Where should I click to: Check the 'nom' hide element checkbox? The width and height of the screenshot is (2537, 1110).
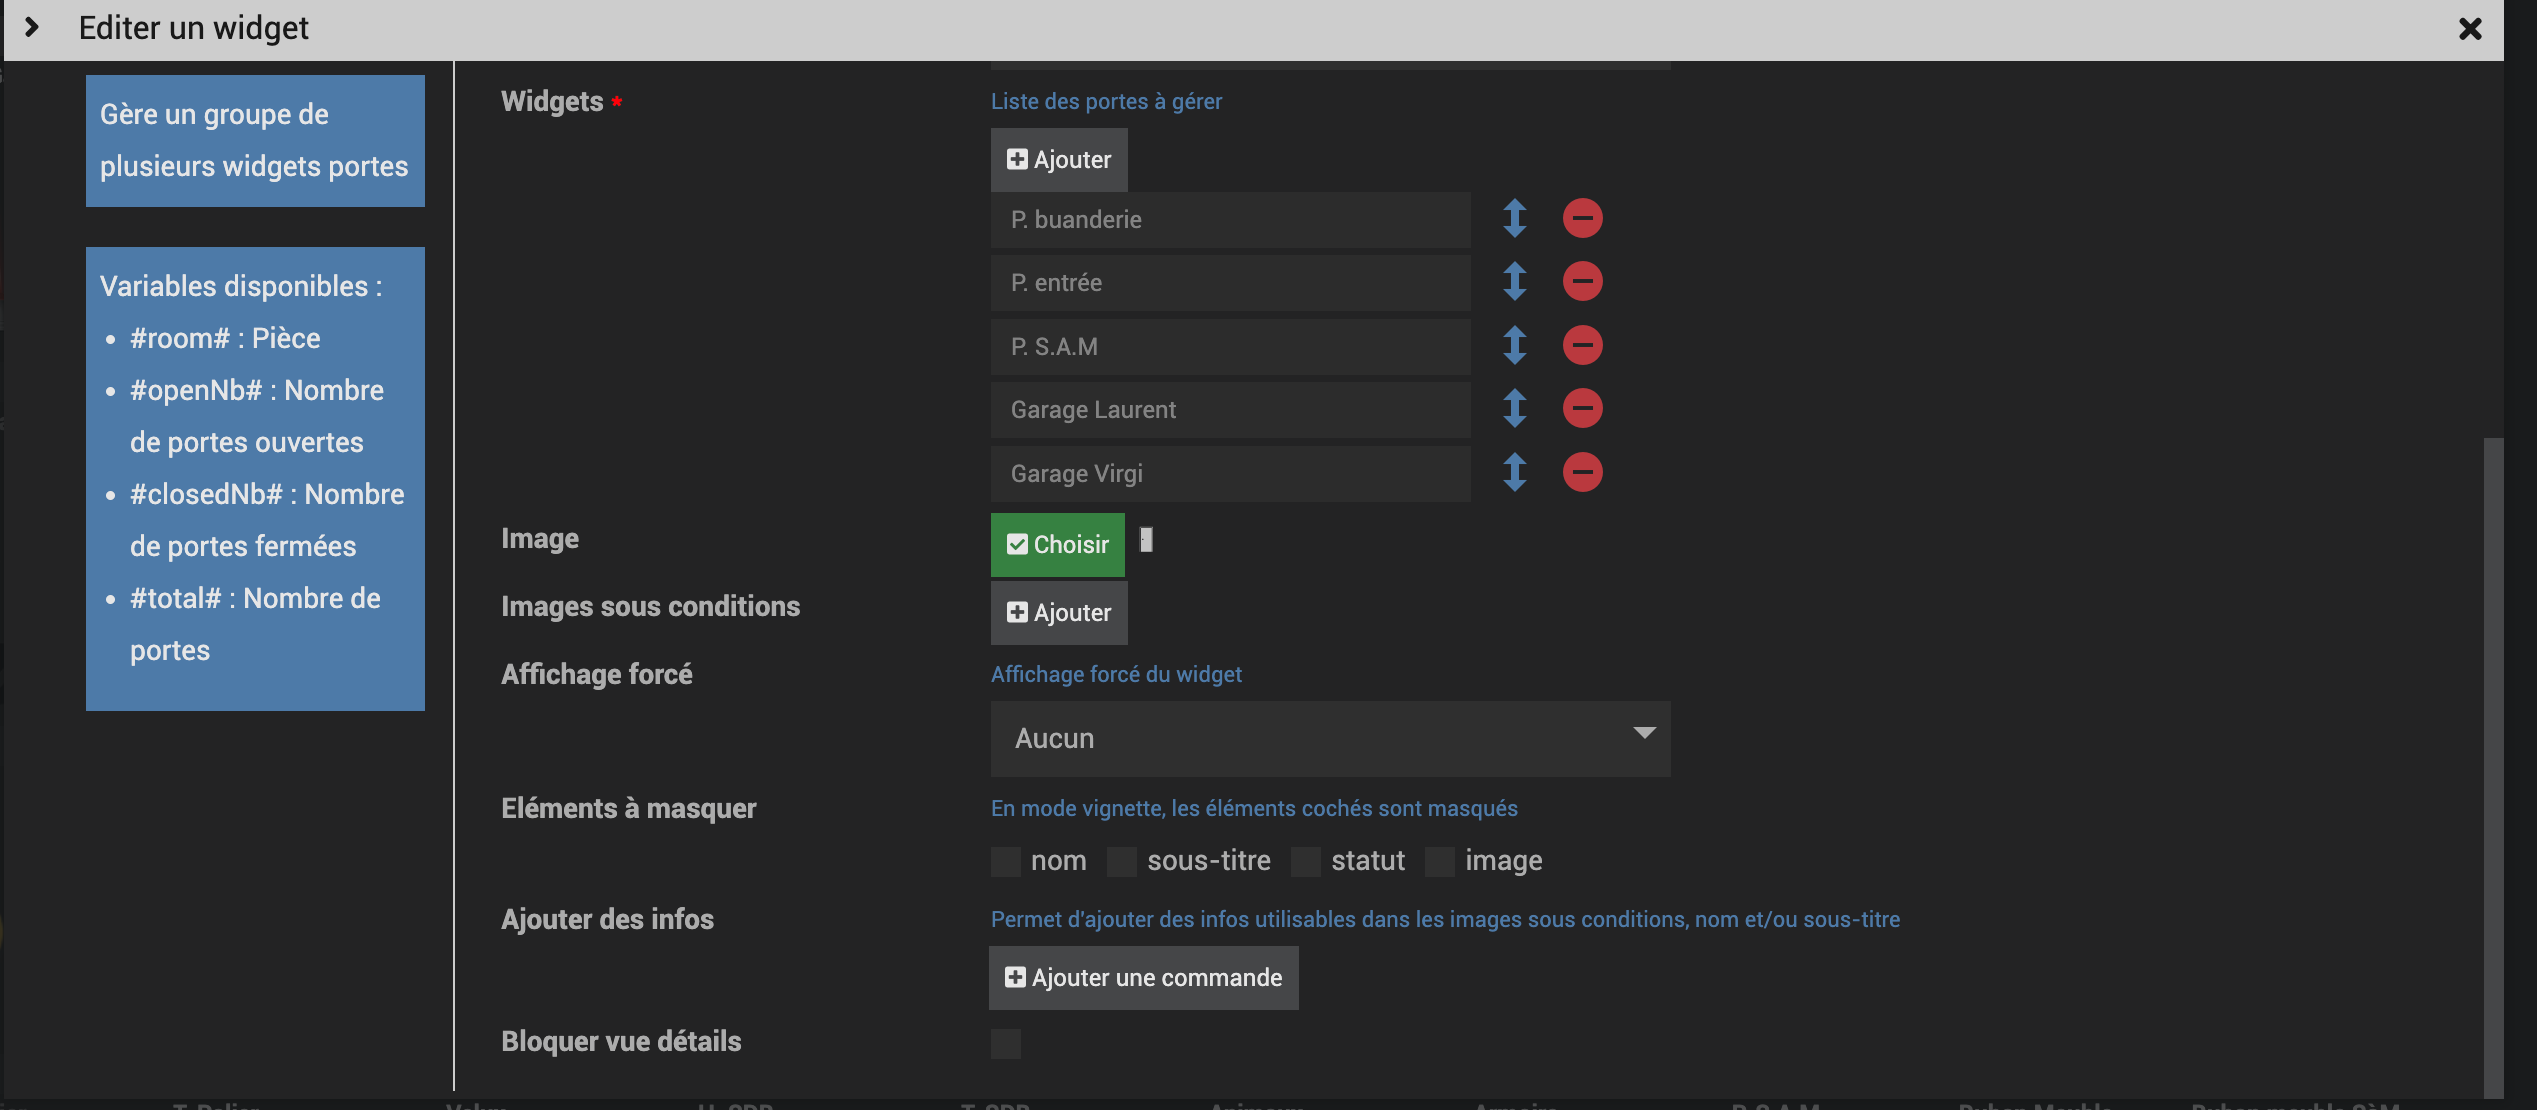(x=1005, y=861)
